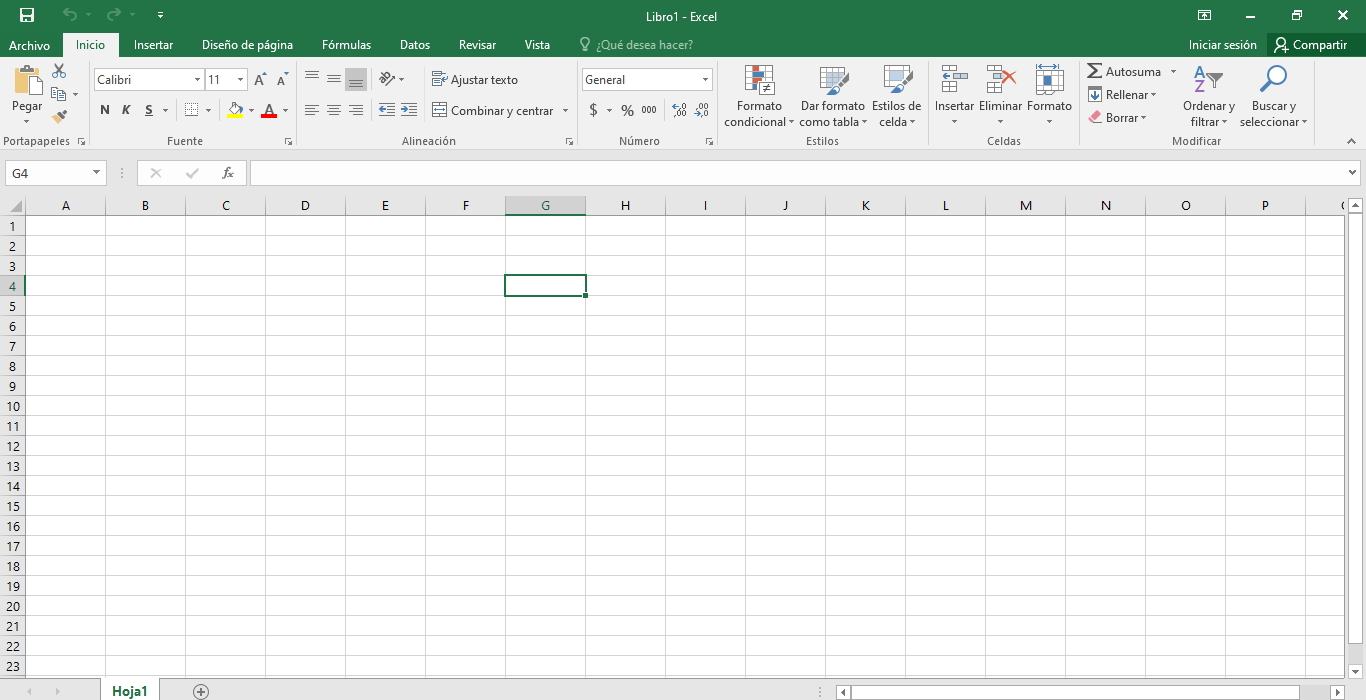The height and width of the screenshot is (700, 1366).
Task: Add a new sheet with plus icon
Action: [201, 691]
